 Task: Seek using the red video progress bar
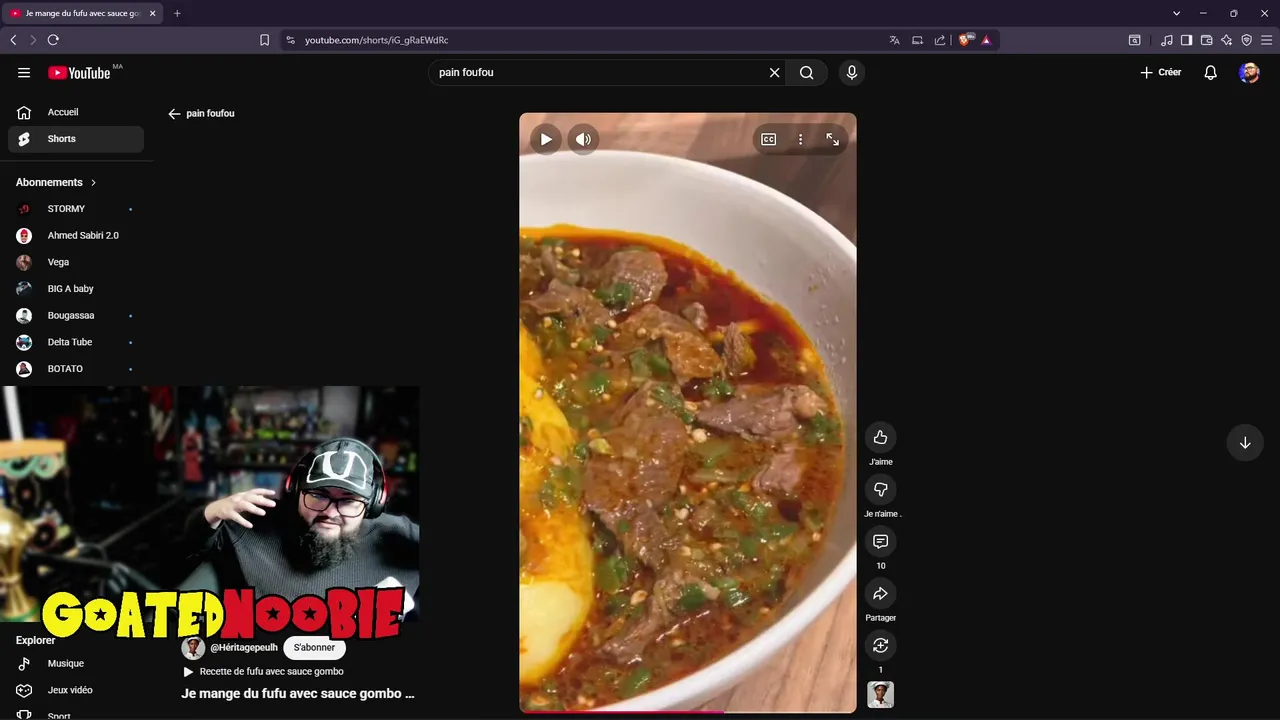click(x=688, y=711)
